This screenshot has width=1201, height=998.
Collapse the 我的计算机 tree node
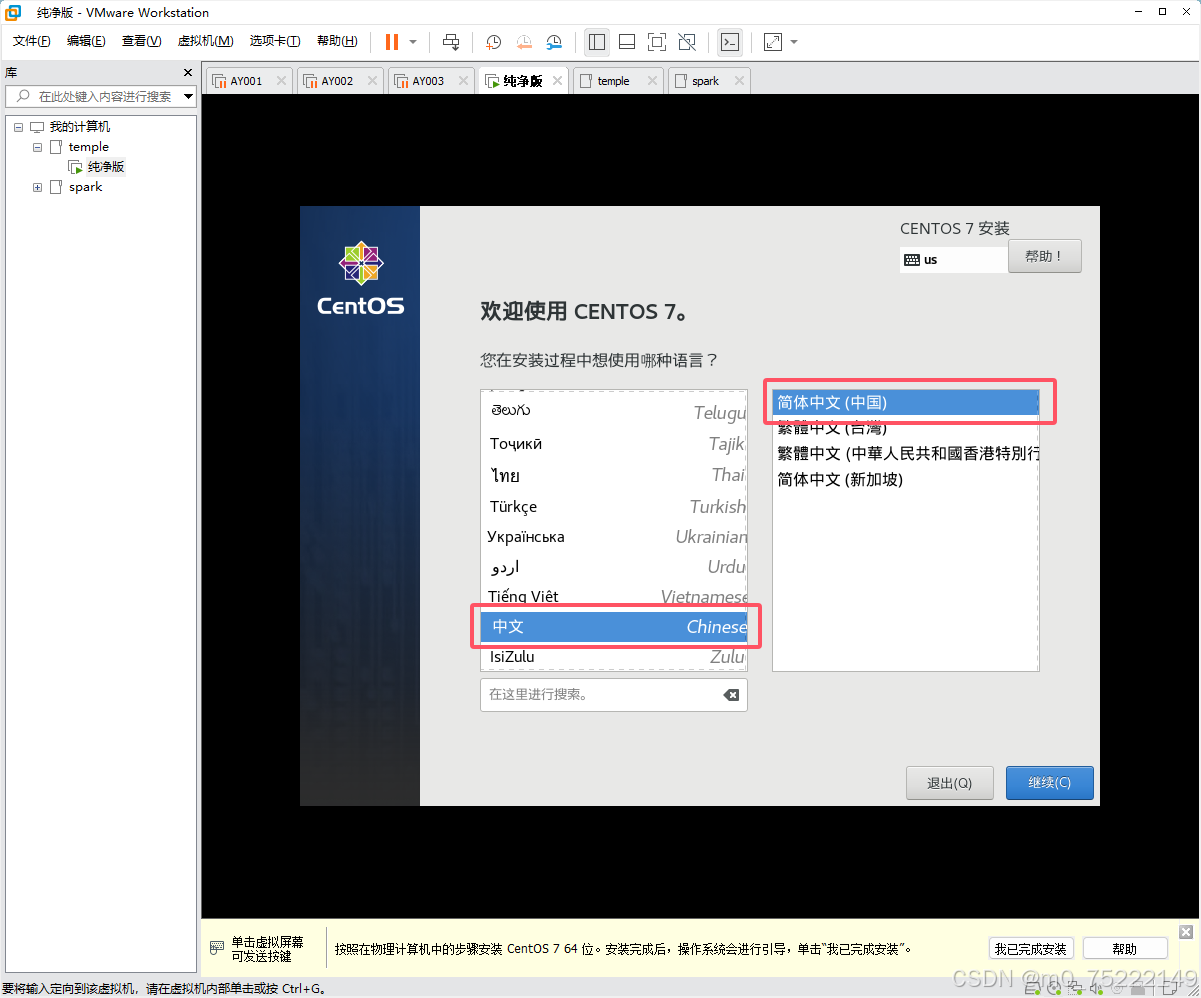click(19, 127)
